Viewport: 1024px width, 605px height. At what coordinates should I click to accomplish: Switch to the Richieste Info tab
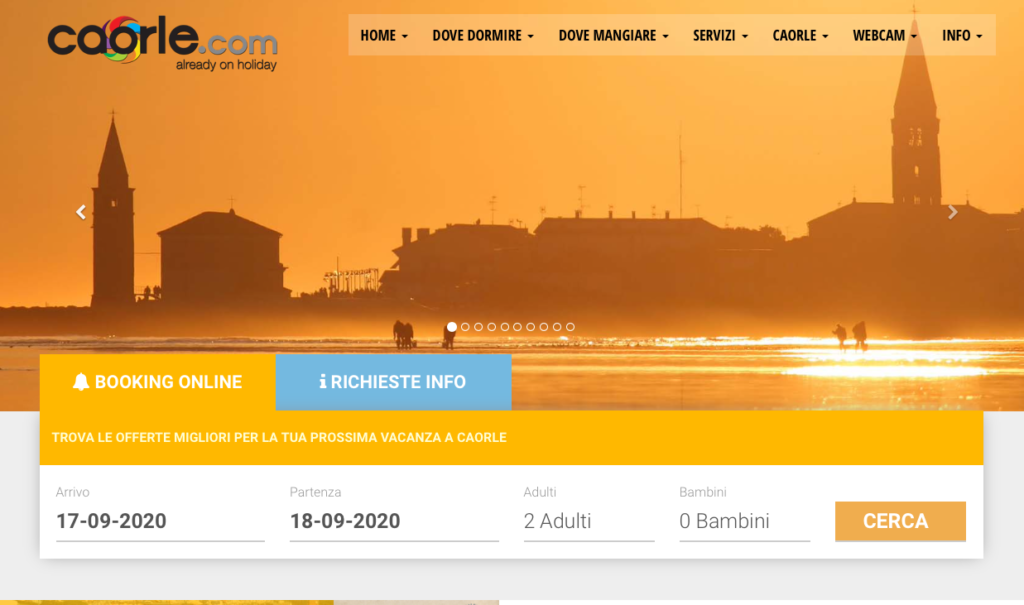click(x=393, y=382)
